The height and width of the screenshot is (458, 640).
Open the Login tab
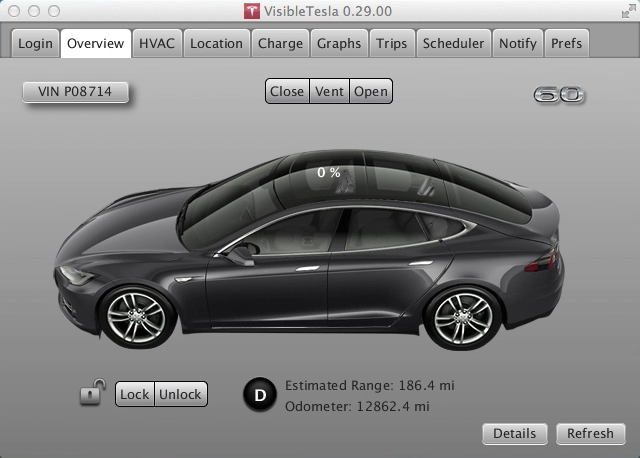pos(36,43)
